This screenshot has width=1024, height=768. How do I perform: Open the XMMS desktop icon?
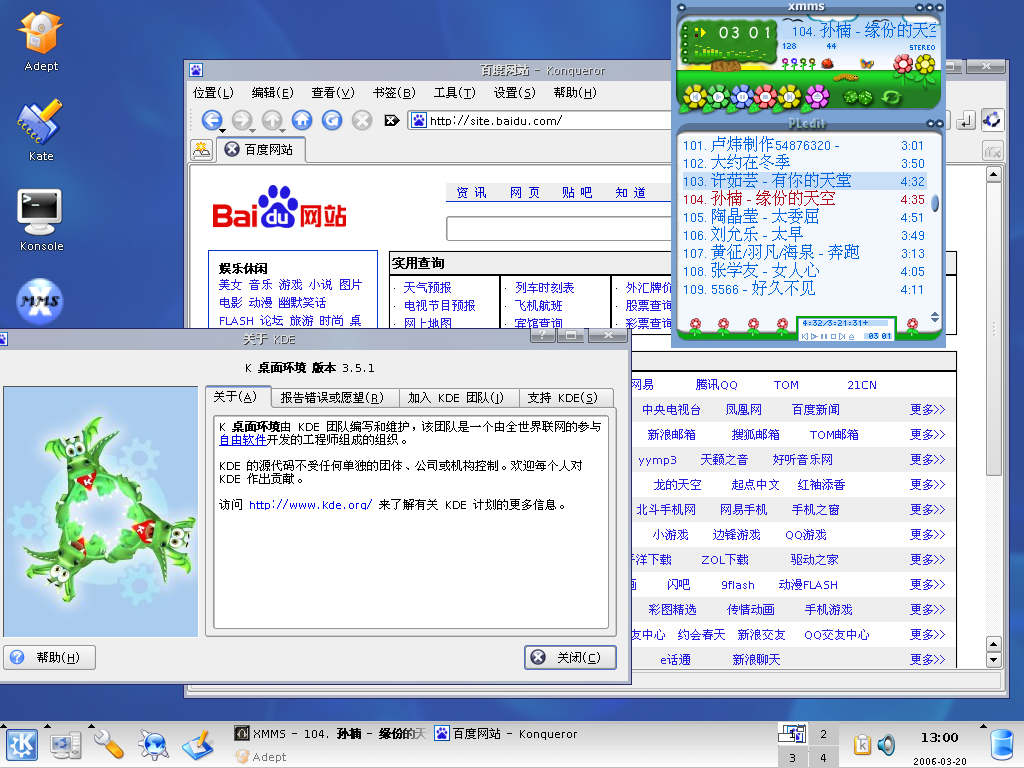[40, 300]
